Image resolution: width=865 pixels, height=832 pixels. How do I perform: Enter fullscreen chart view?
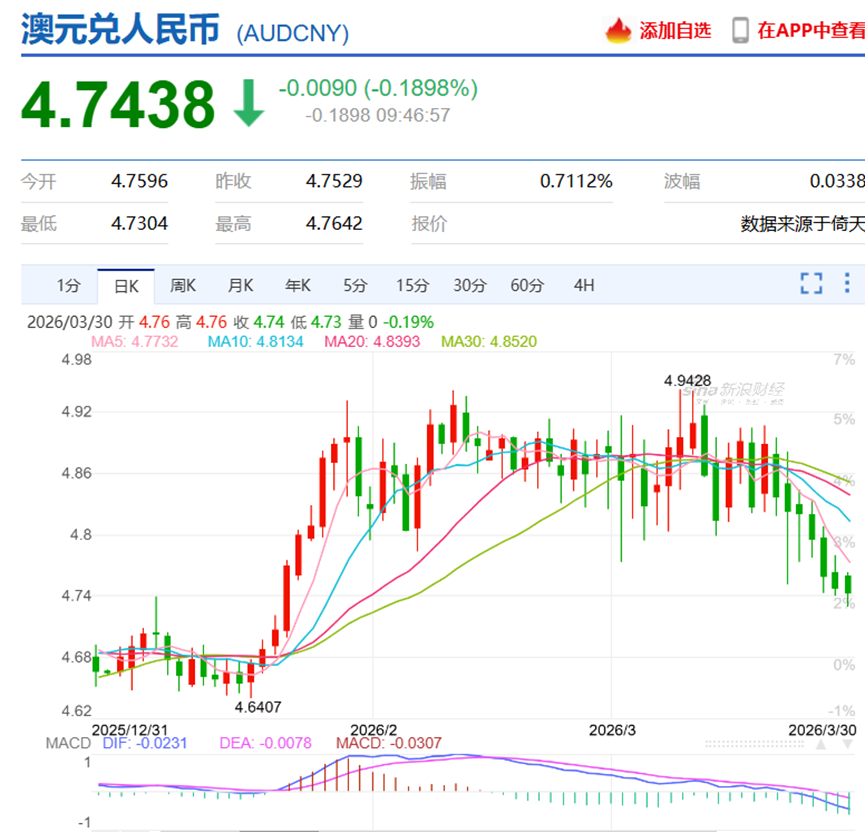tap(811, 284)
